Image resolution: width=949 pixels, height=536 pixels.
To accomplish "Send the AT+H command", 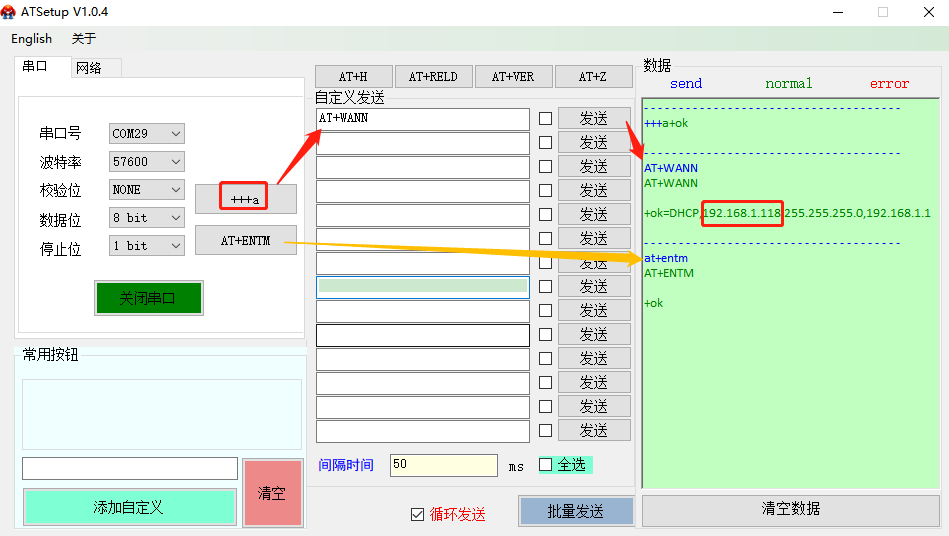I will tap(353, 77).
